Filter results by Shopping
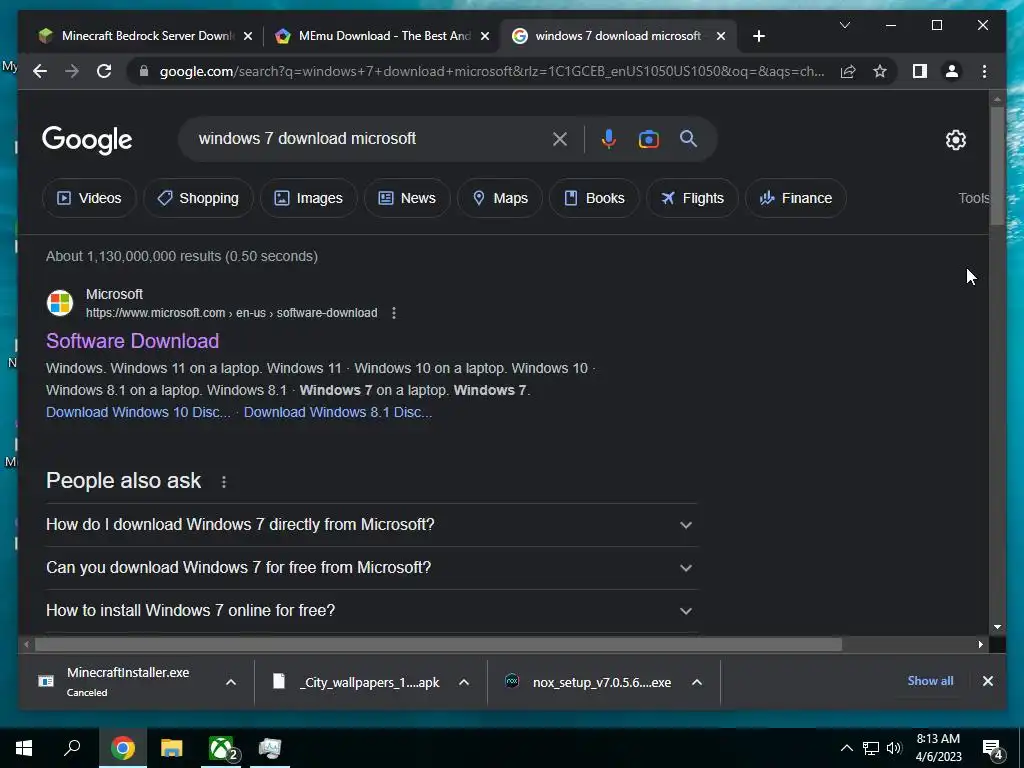 point(198,198)
